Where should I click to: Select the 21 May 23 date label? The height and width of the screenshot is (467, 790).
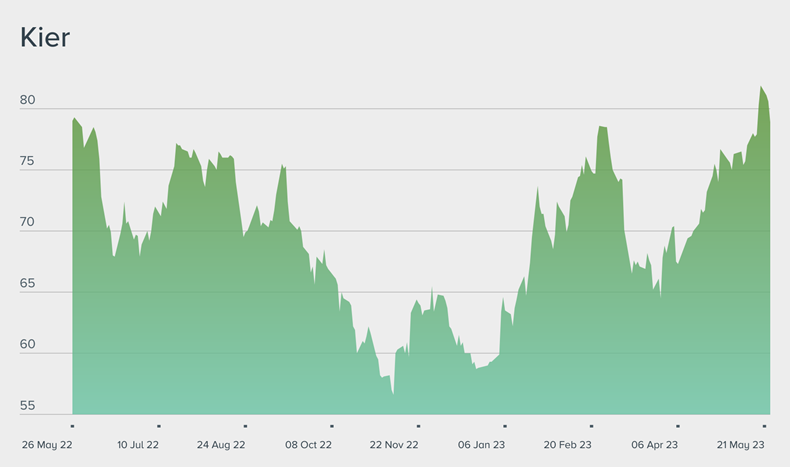coord(741,444)
